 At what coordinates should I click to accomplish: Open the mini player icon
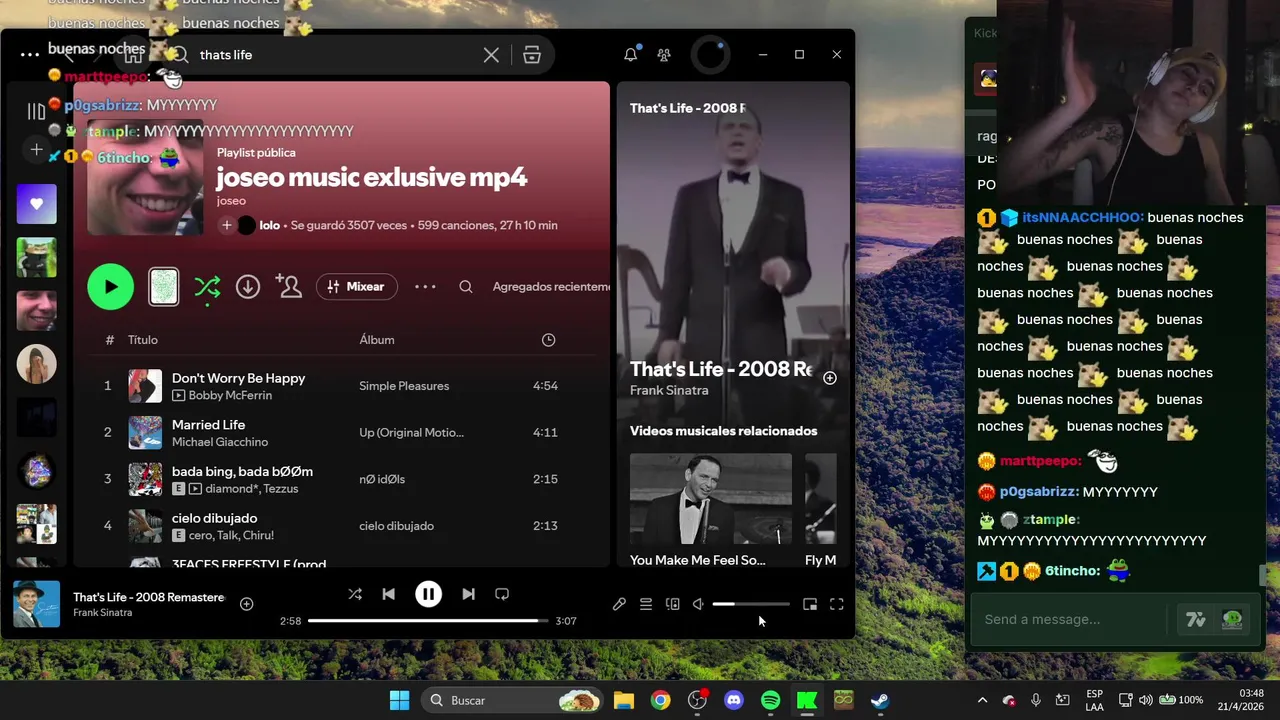pos(810,604)
